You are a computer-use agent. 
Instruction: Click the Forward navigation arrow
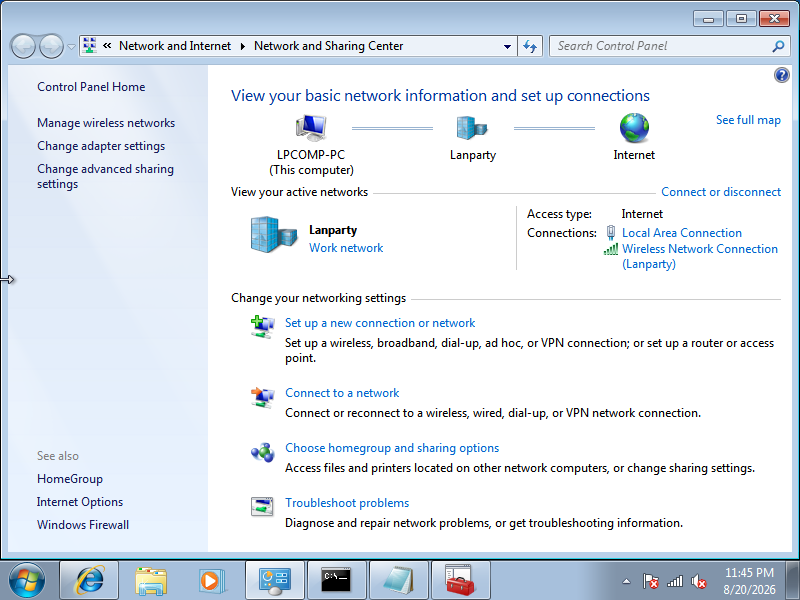pyautogui.click(x=51, y=46)
